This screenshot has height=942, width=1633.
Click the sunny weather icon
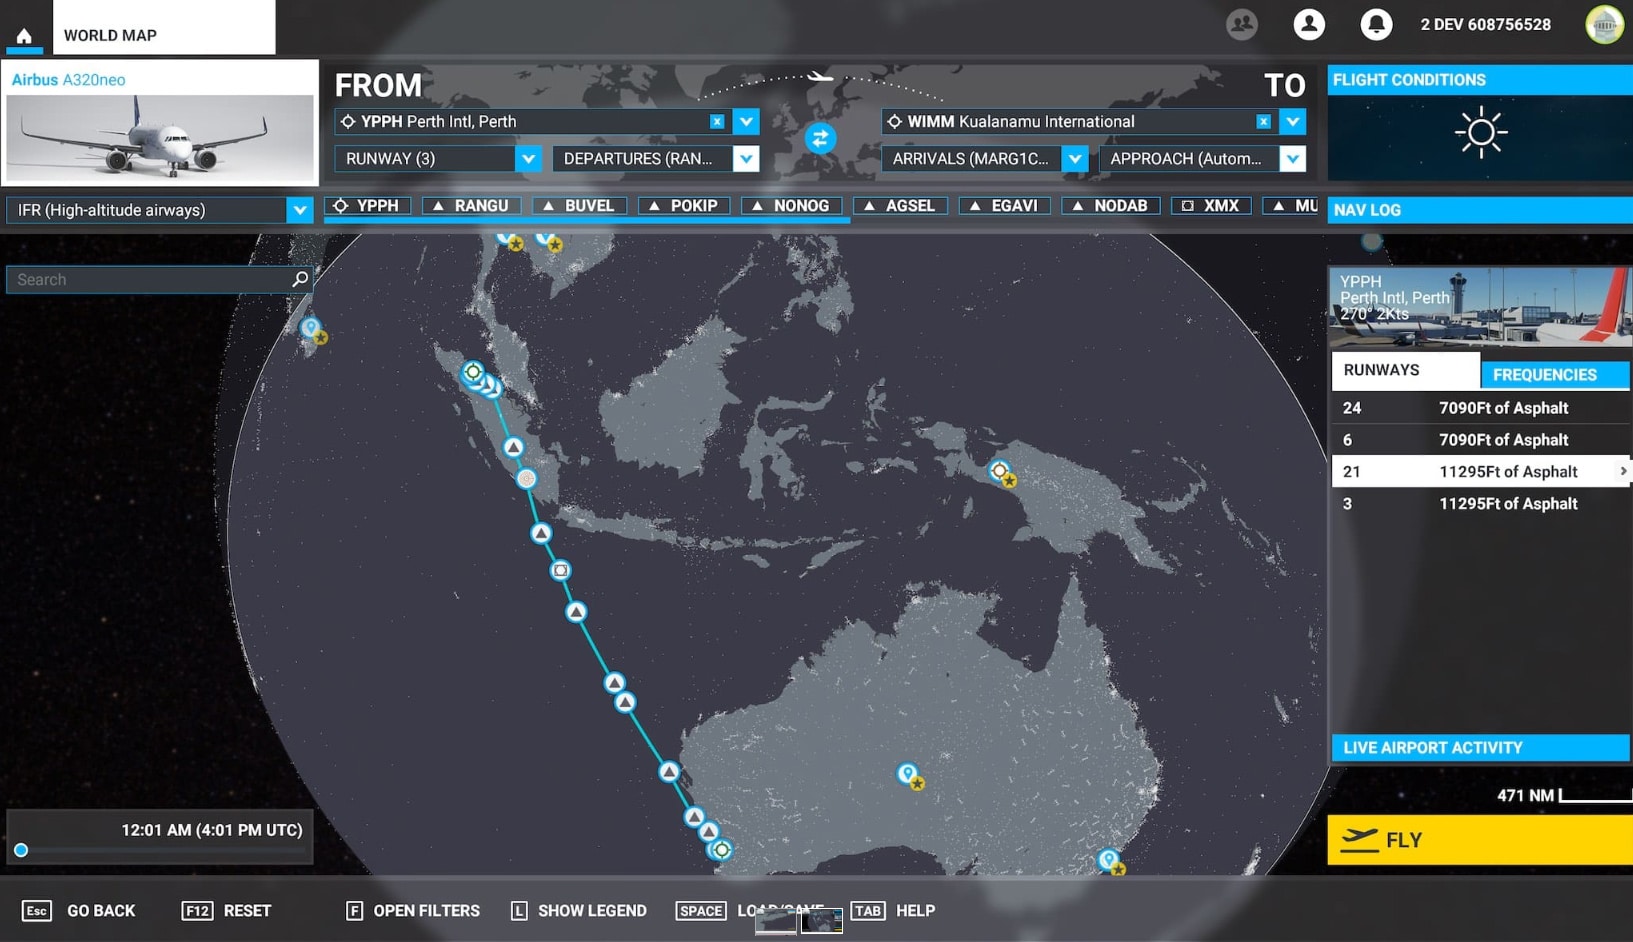[x=1480, y=133]
